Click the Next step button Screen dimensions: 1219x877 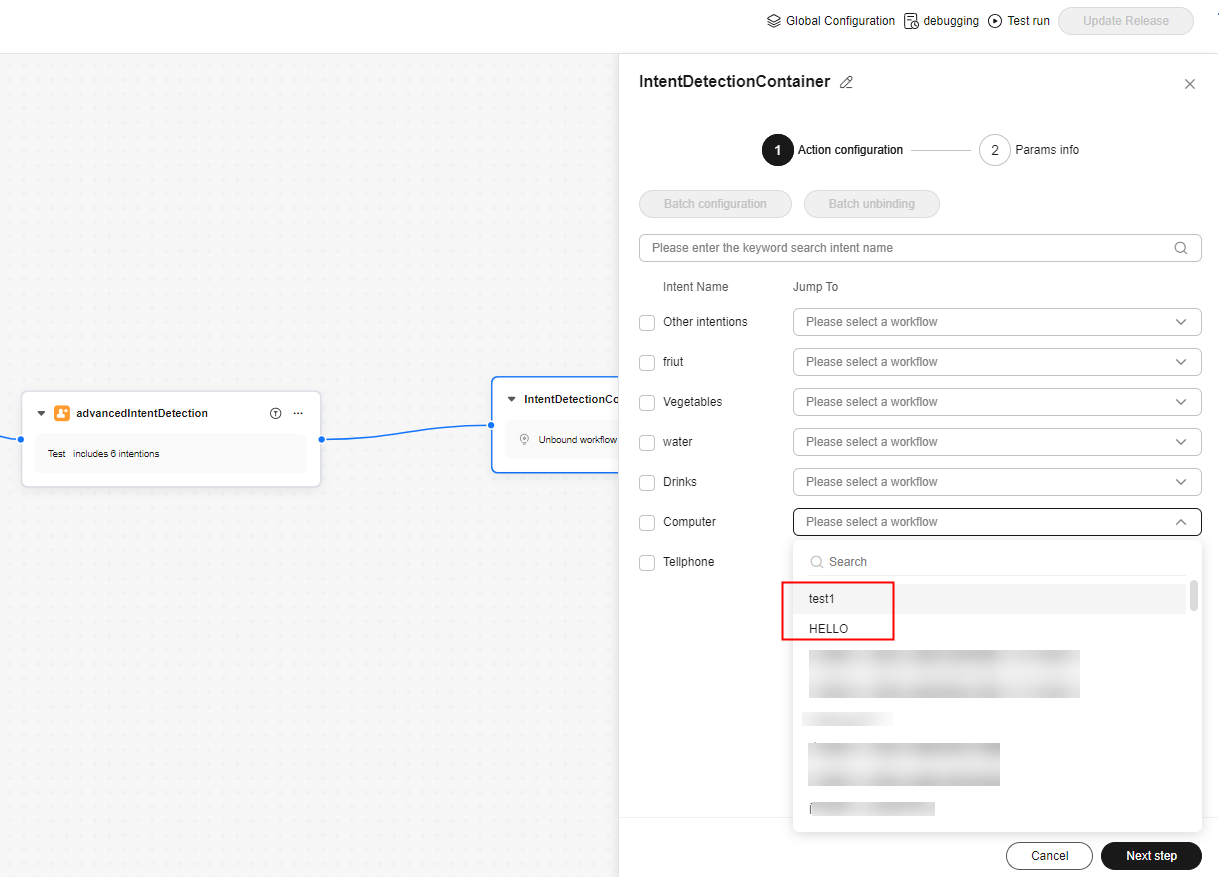point(1150,856)
